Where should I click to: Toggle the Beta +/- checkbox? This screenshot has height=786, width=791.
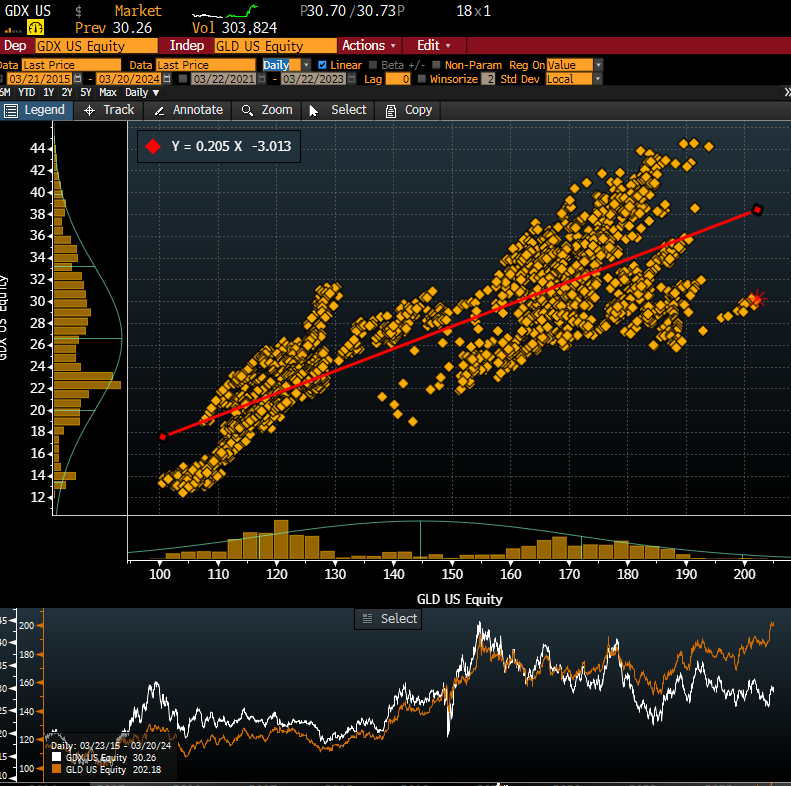[373, 65]
